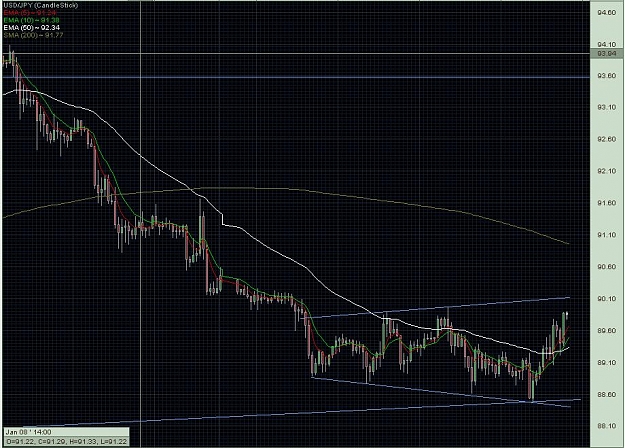
Task: Click the 93.10 price axis label
Action: click(x=606, y=108)
